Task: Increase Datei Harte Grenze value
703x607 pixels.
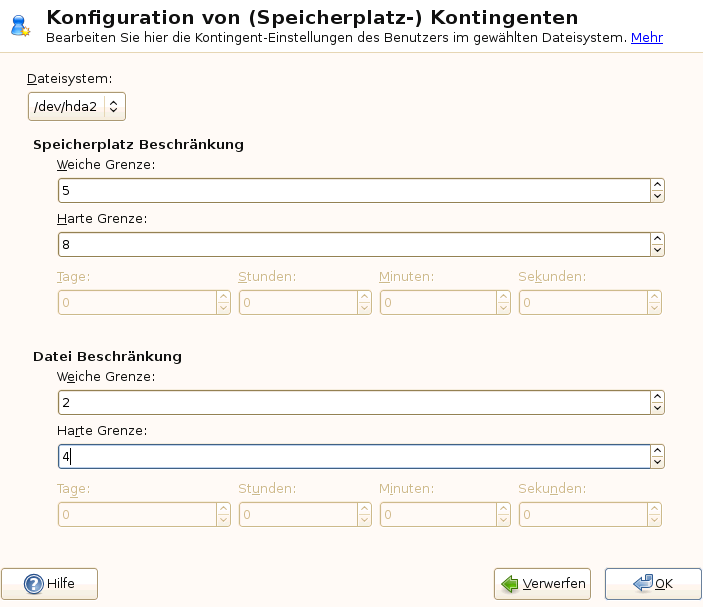Action: (657, 450)
